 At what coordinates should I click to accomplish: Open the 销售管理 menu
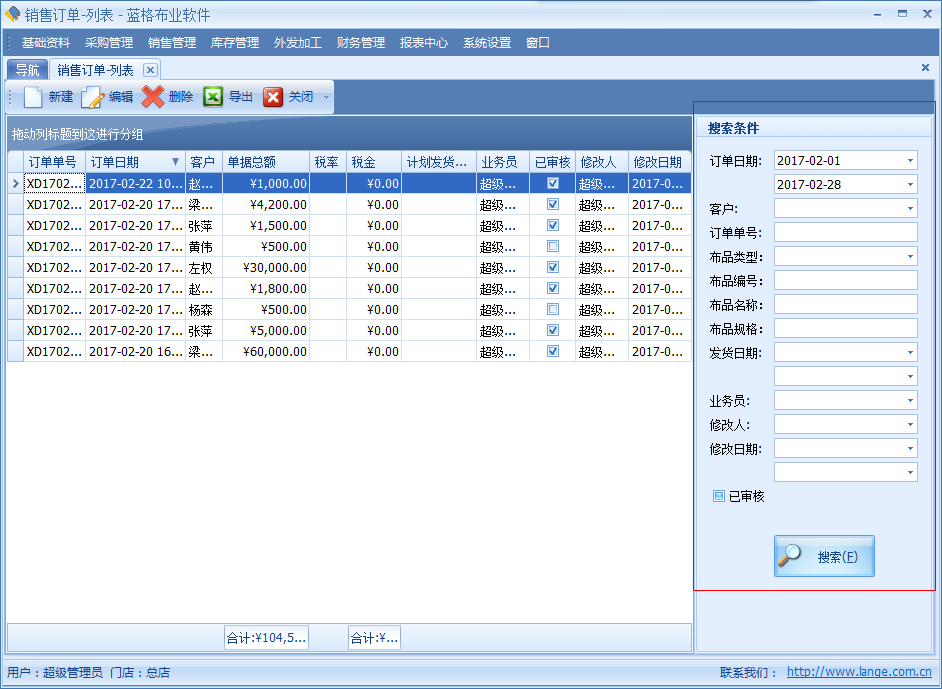[172, 43]
